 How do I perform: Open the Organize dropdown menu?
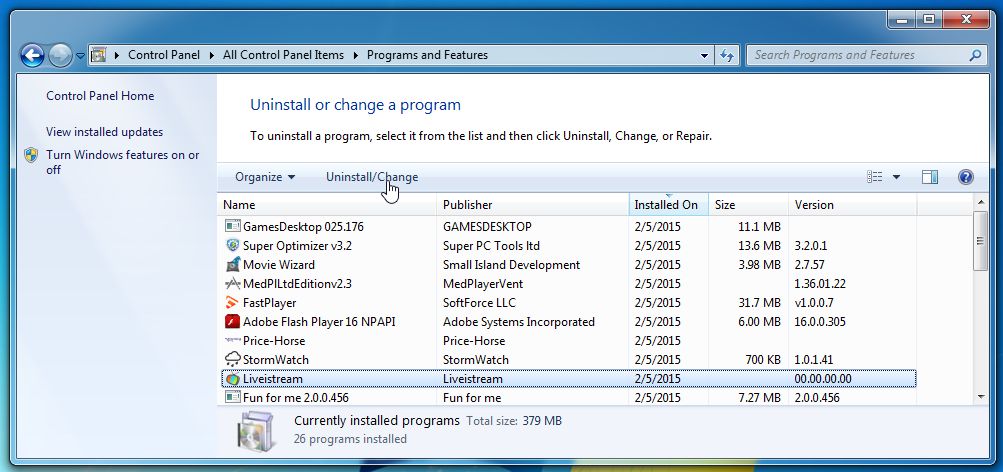coord(265,177)
